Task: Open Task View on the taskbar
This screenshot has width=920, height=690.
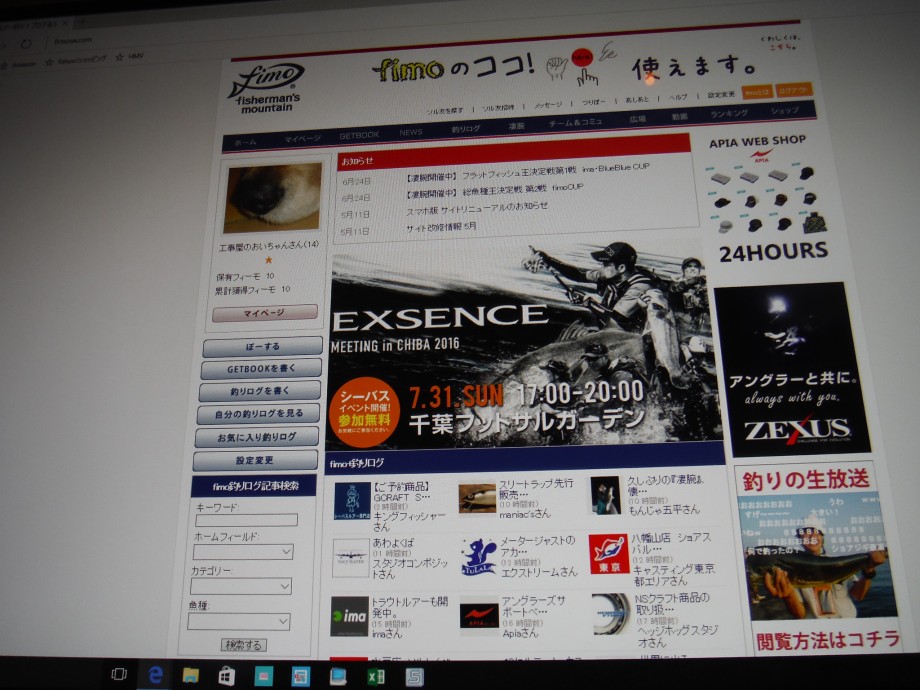Action: pyautogui.click(x=119, y=674)
